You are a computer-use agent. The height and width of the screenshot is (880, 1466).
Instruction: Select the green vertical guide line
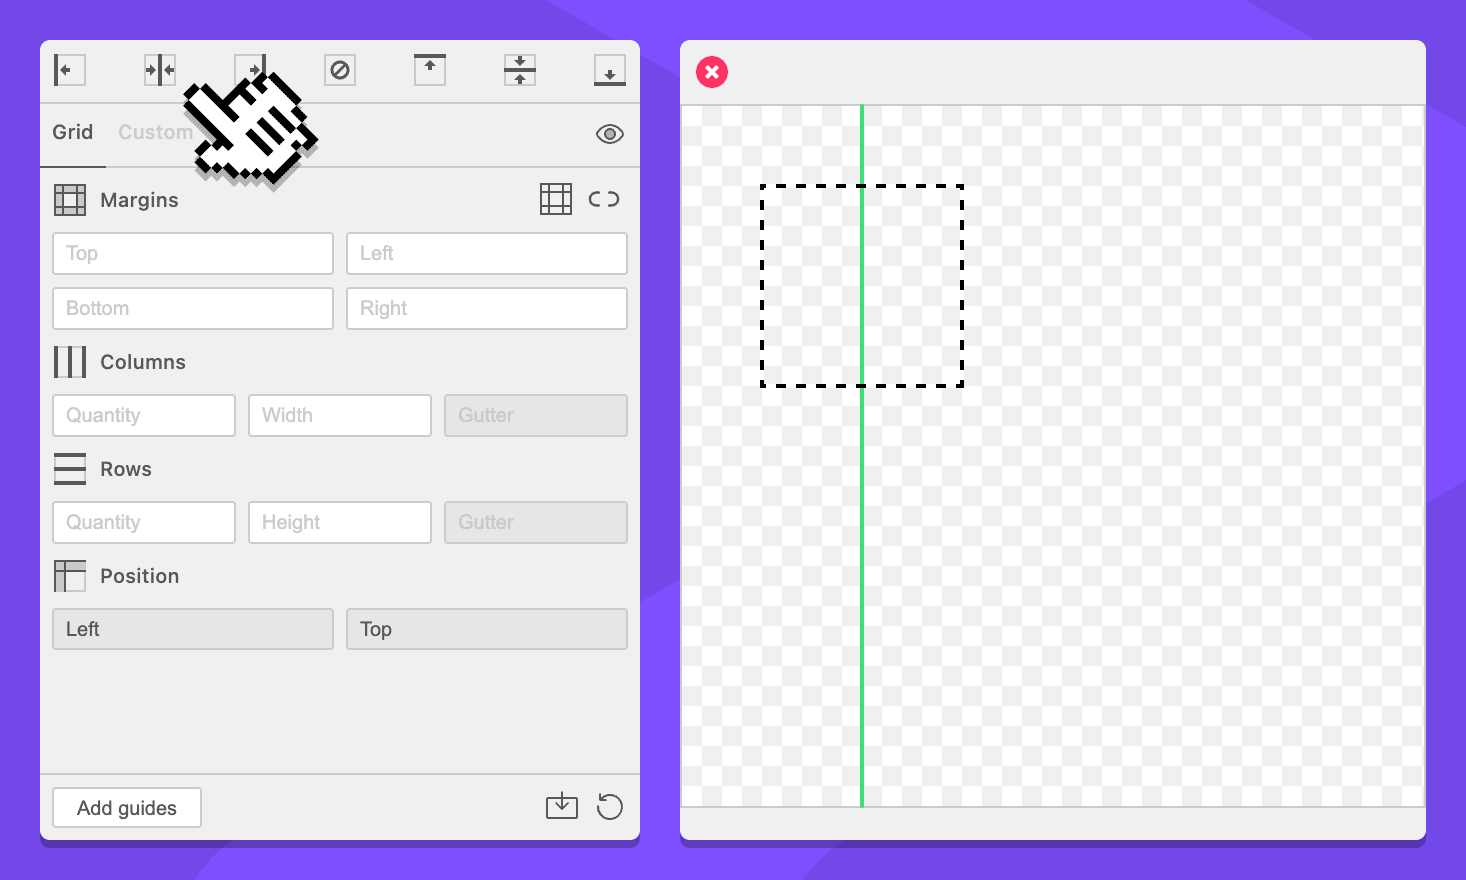click(862, 550)
